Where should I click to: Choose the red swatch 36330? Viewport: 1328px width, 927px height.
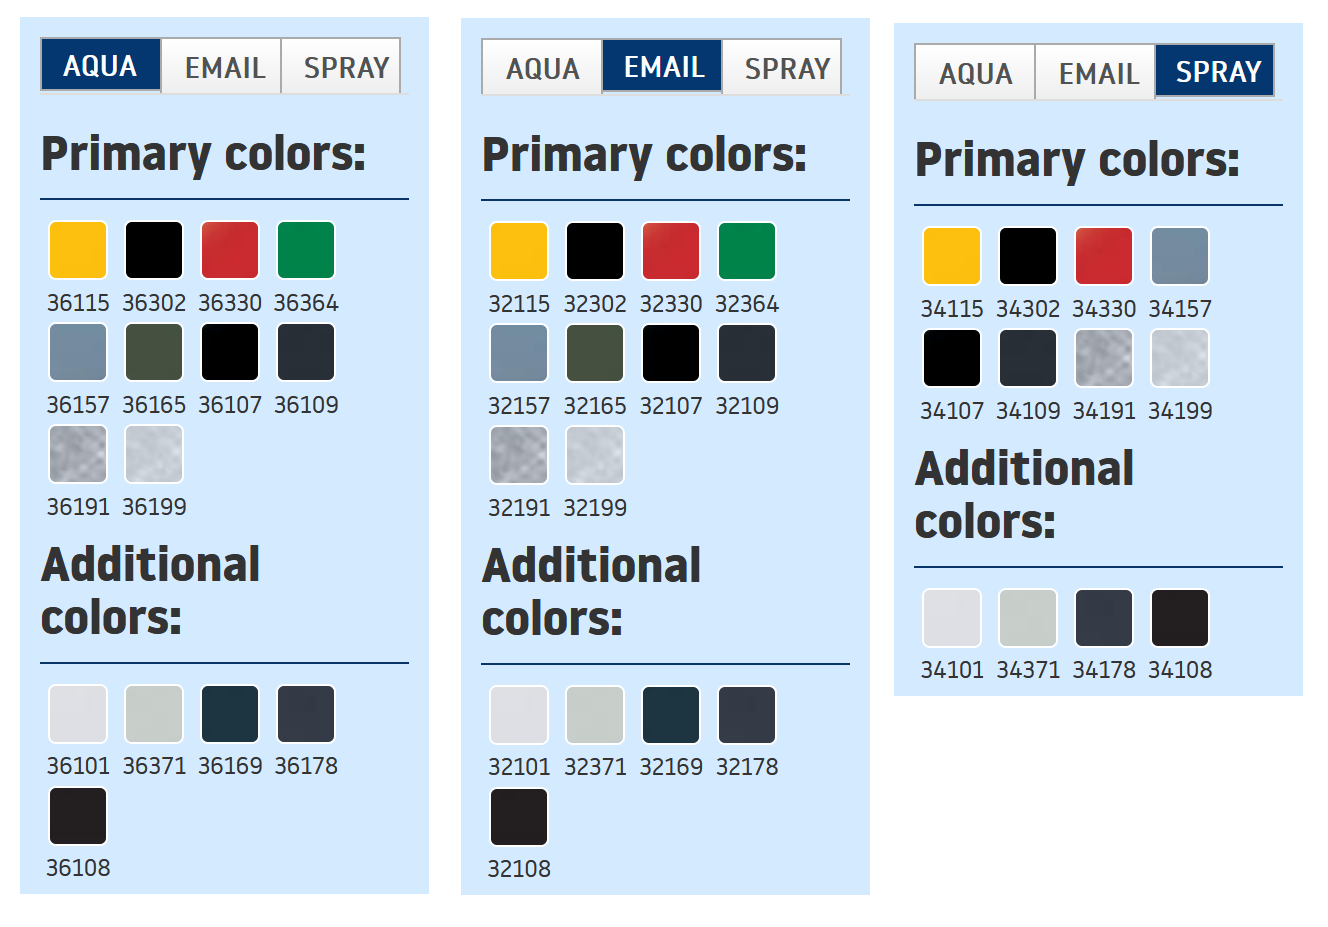tap(230, 250)
